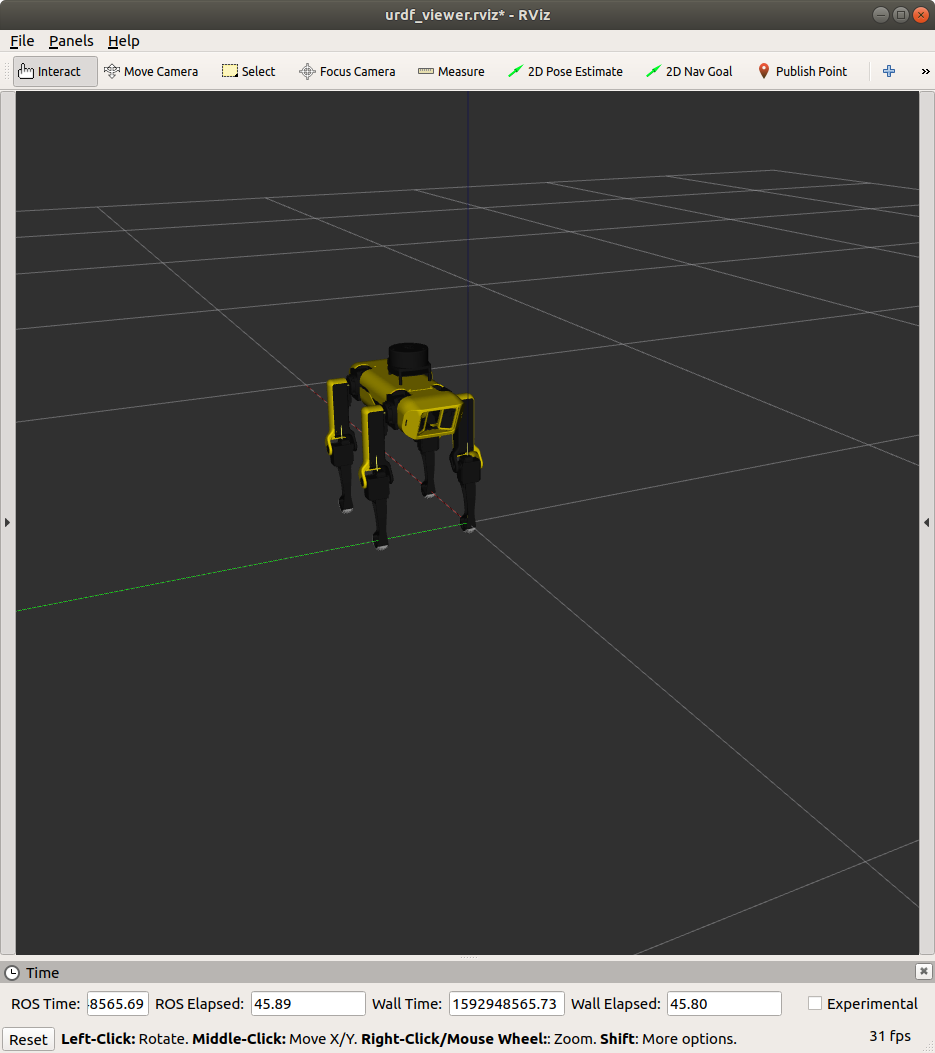Close the Time panel
935x1053 pixels.
[924, 971]
